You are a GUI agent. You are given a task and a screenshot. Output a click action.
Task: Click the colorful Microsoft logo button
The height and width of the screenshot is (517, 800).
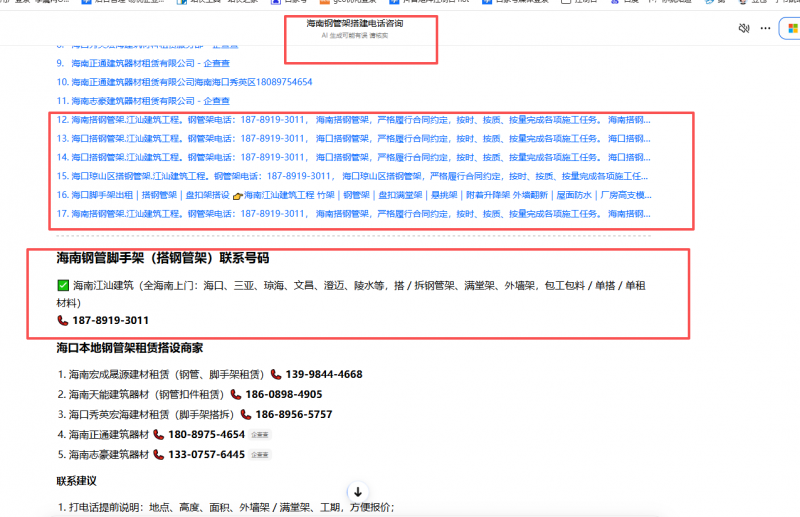(x=792, y=28)
